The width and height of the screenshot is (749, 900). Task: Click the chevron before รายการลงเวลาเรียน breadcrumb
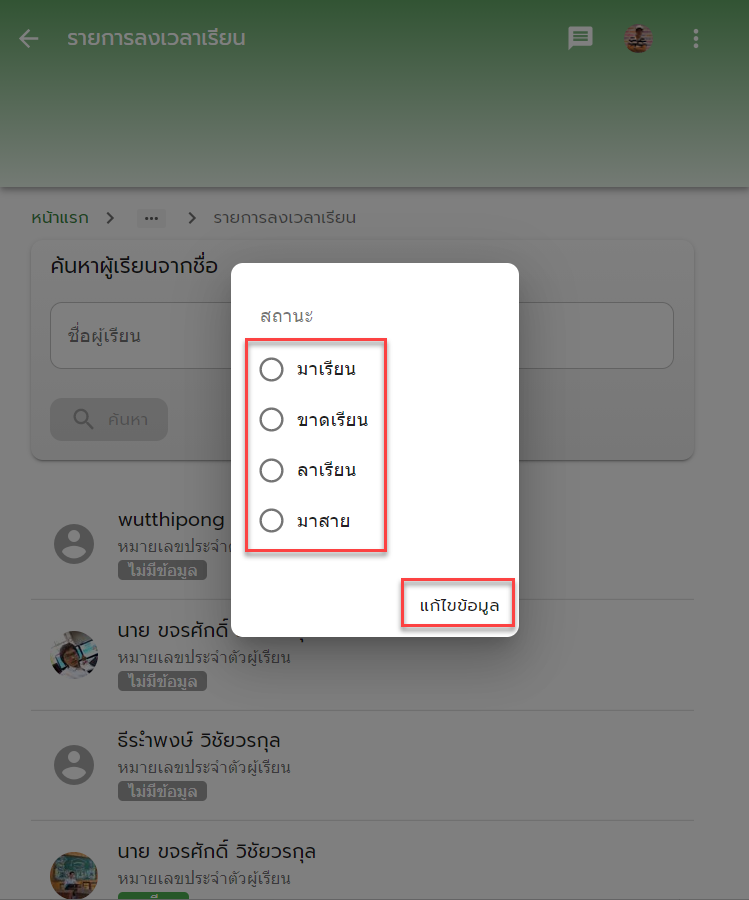tap(192, 218)
